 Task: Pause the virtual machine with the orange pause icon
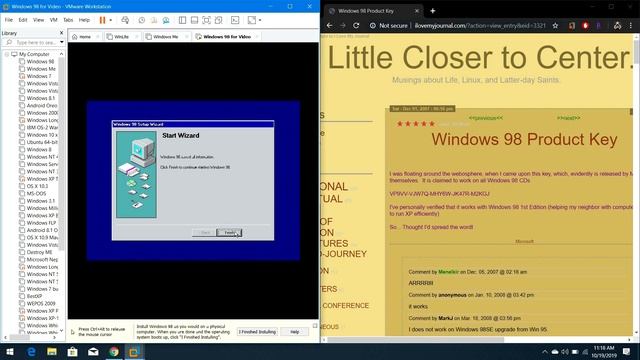point(102,20)
